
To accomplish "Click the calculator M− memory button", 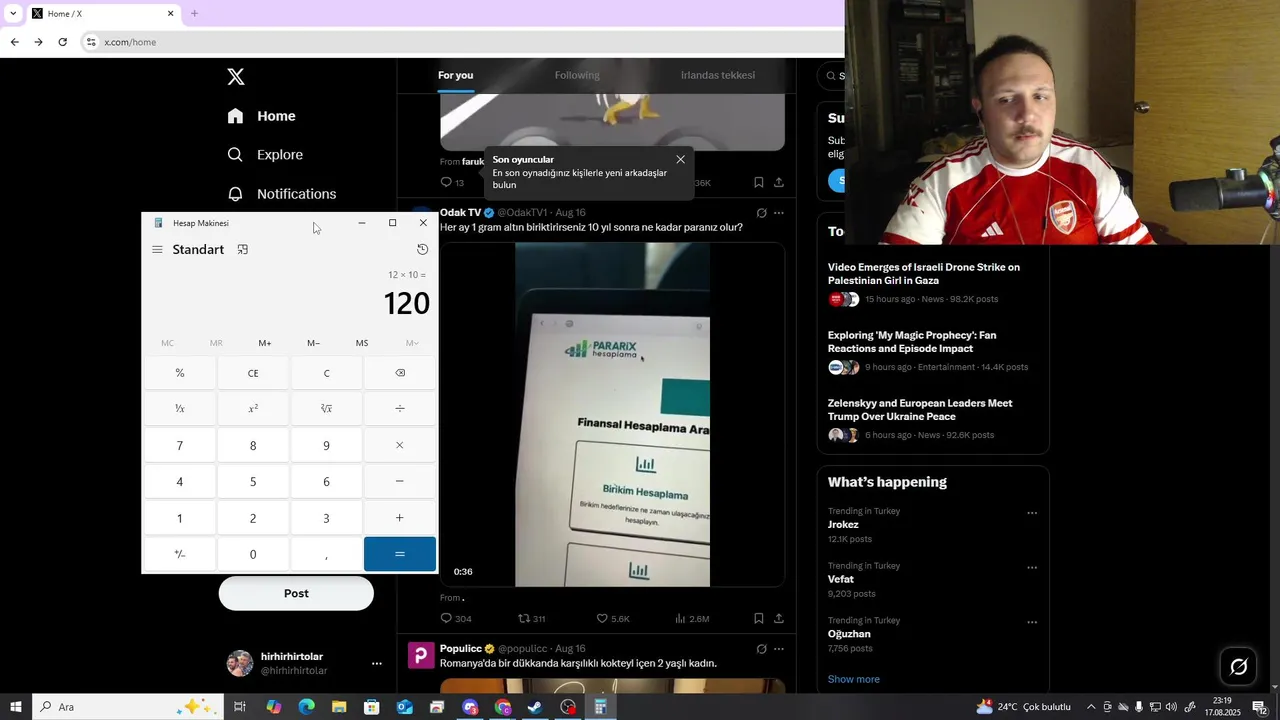I will point(314,343).
